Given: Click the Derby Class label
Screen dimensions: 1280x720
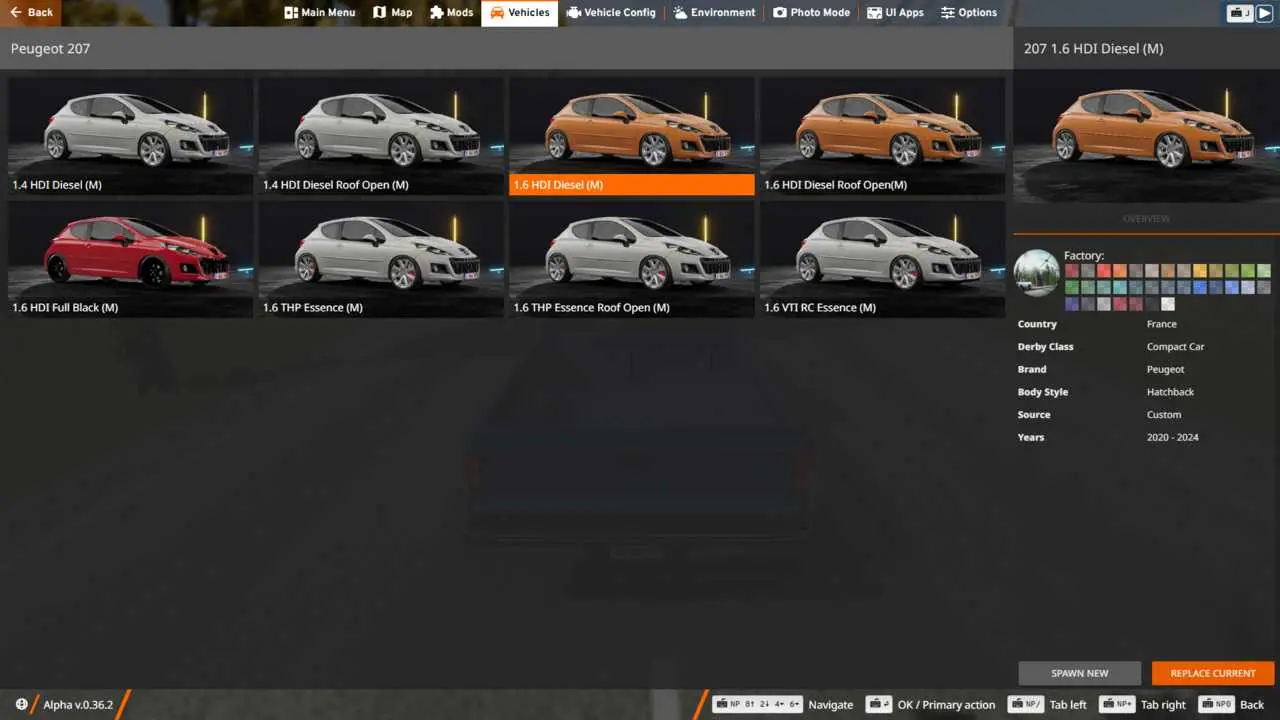Looking at the screenshot, I should (x=1046, y=347).
